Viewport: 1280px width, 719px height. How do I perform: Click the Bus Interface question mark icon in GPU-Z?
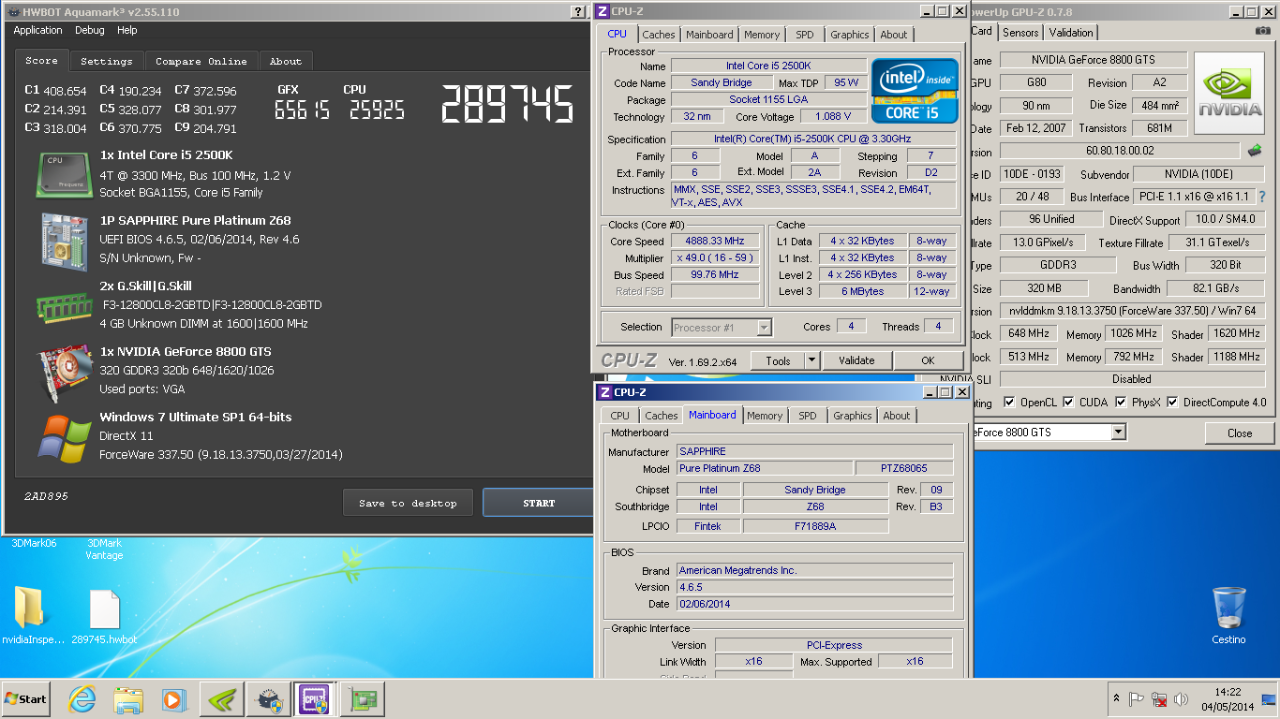coord(1262,197)
